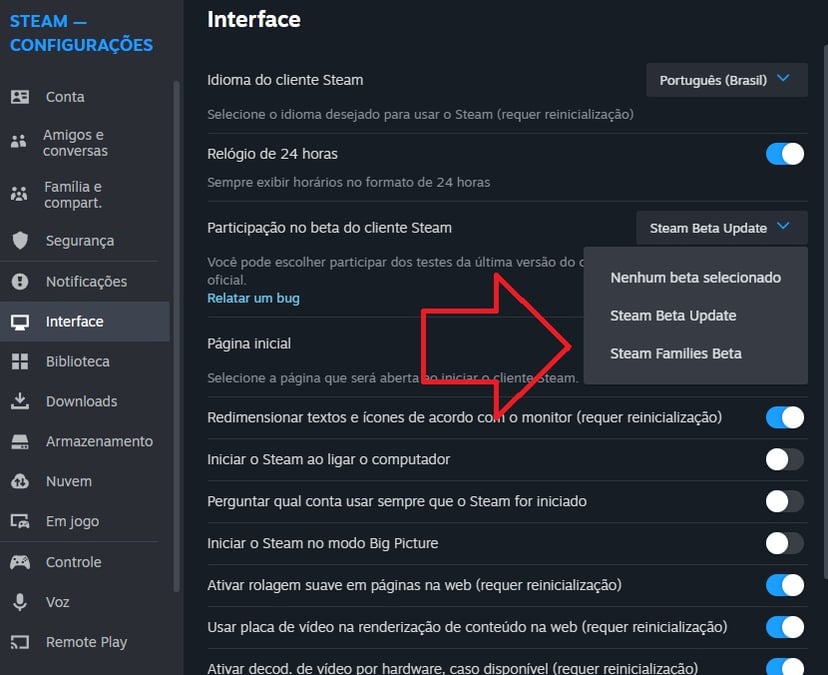Collapse the Participação no beta dropdown
The width and height of the screenshot is (828, 675).
[x=721, y=228]
